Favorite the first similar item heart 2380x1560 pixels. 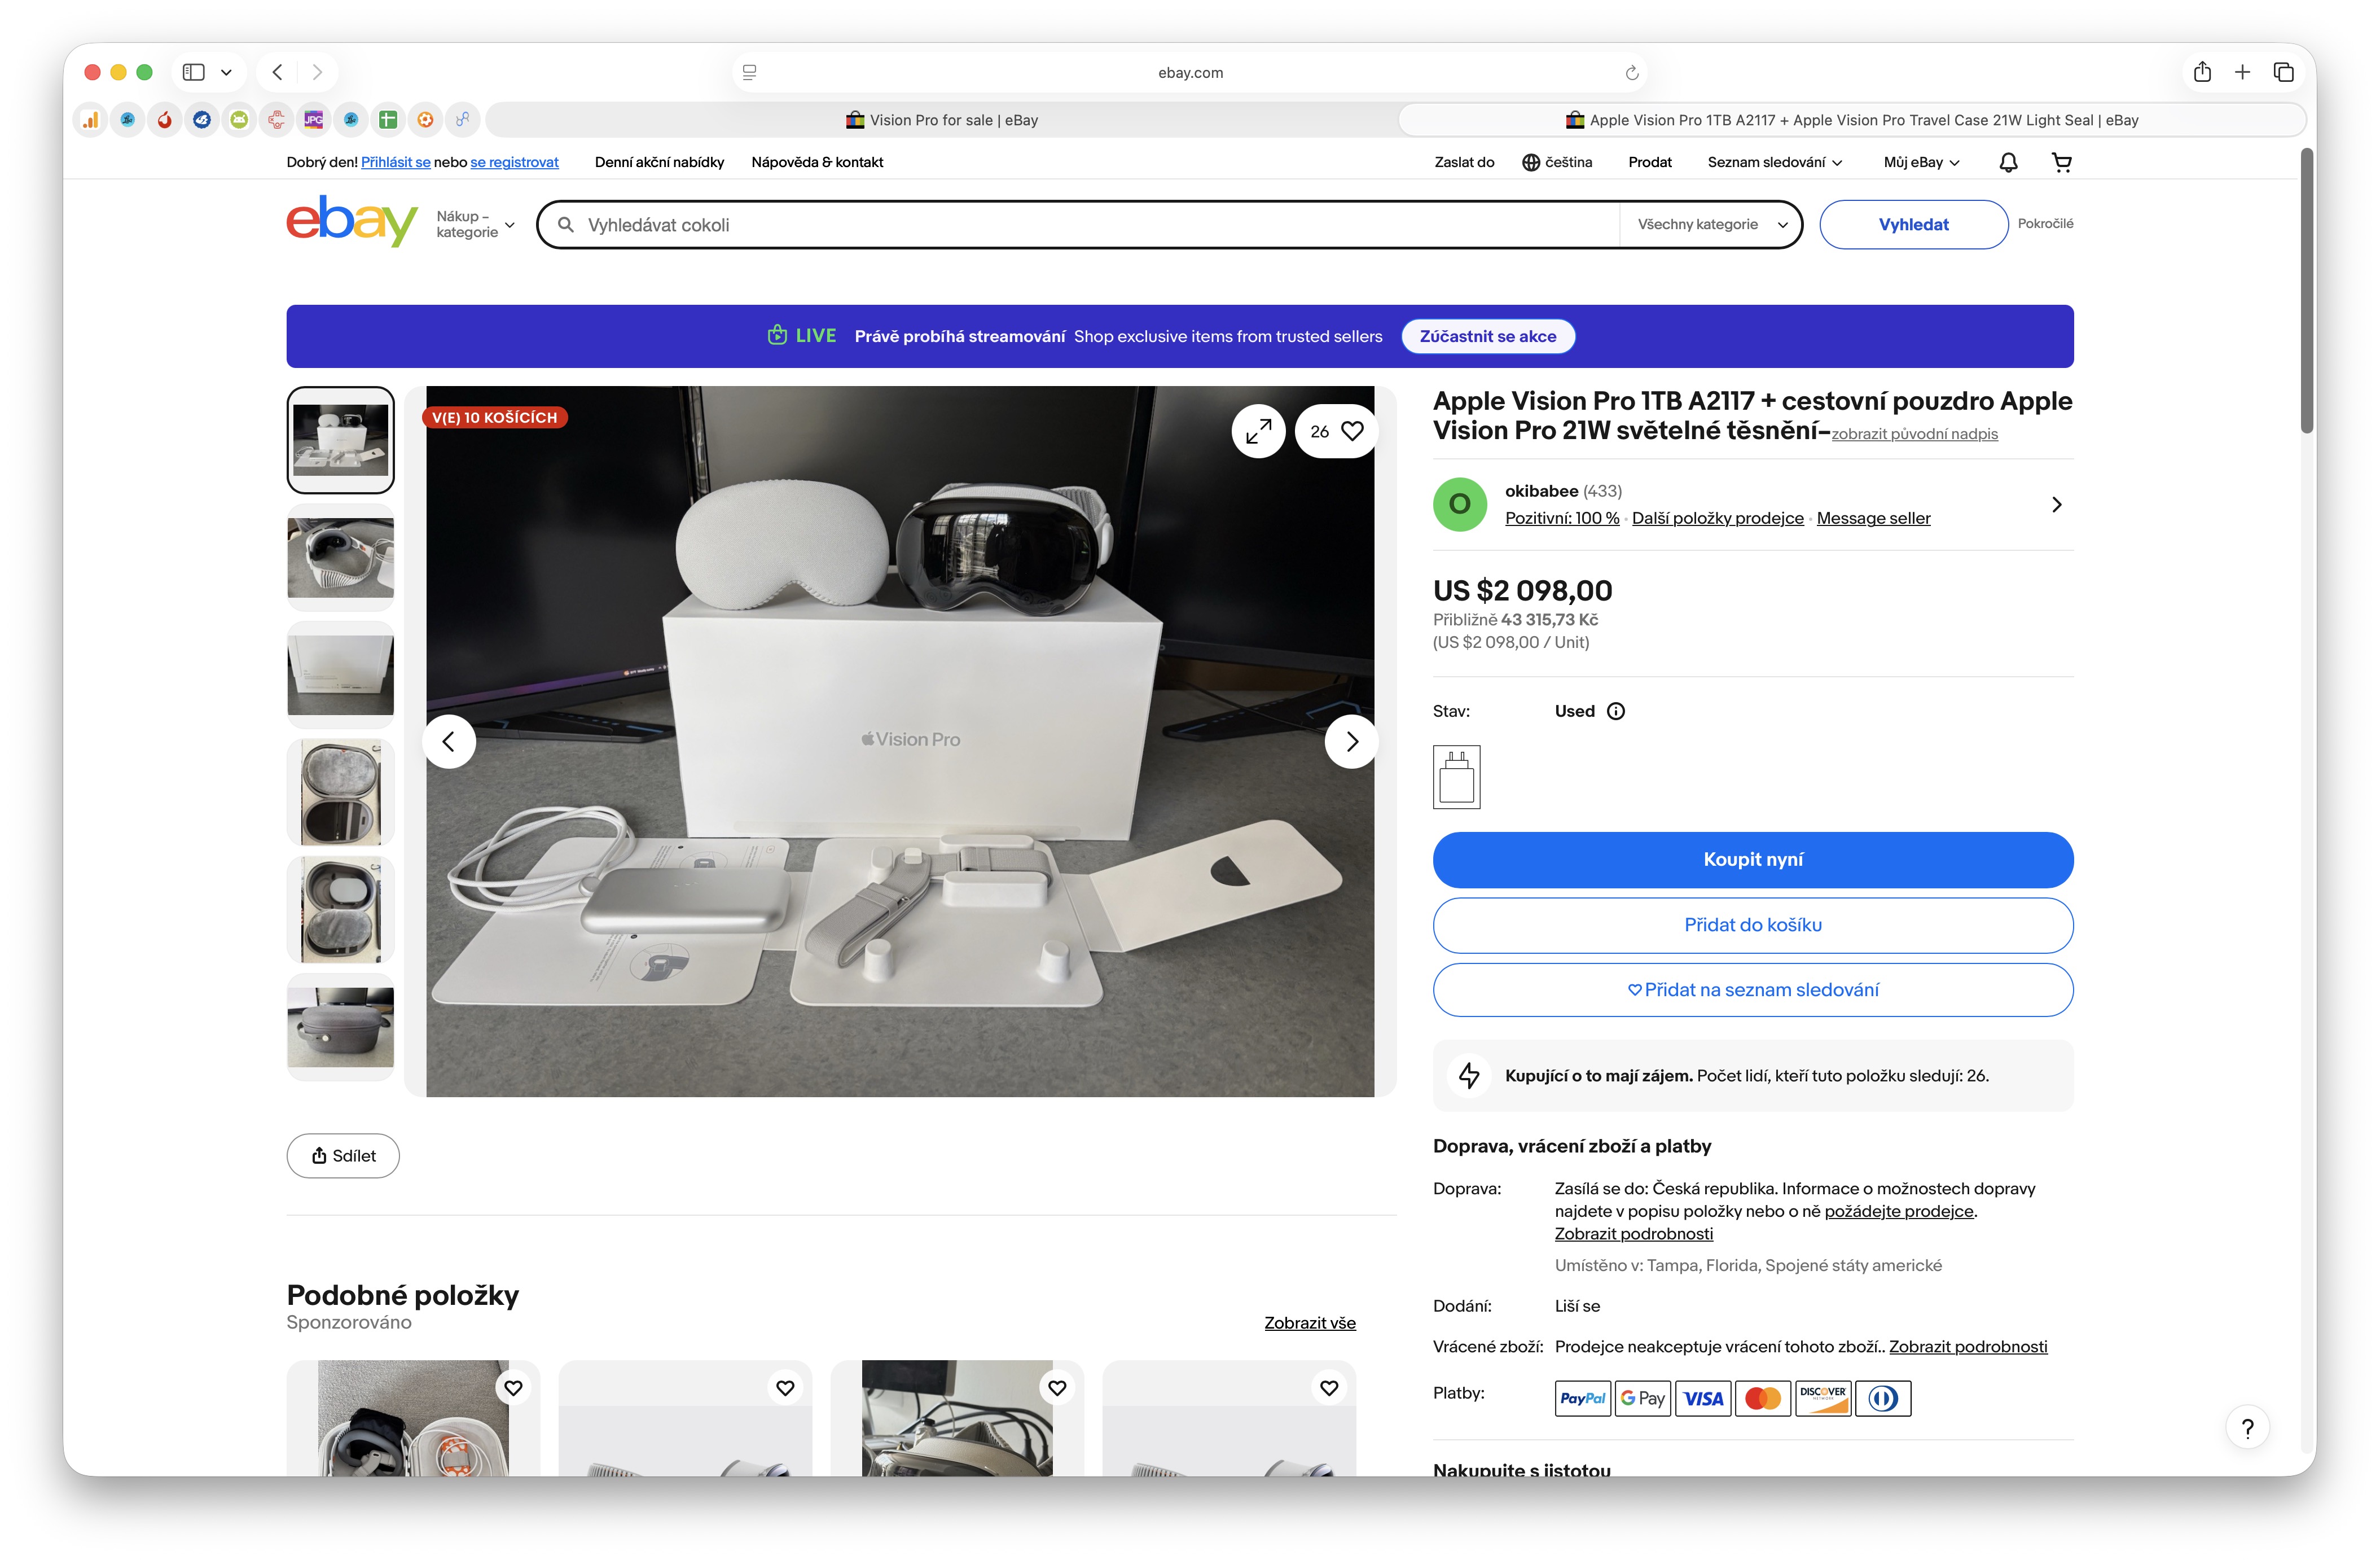[513, 1388]
